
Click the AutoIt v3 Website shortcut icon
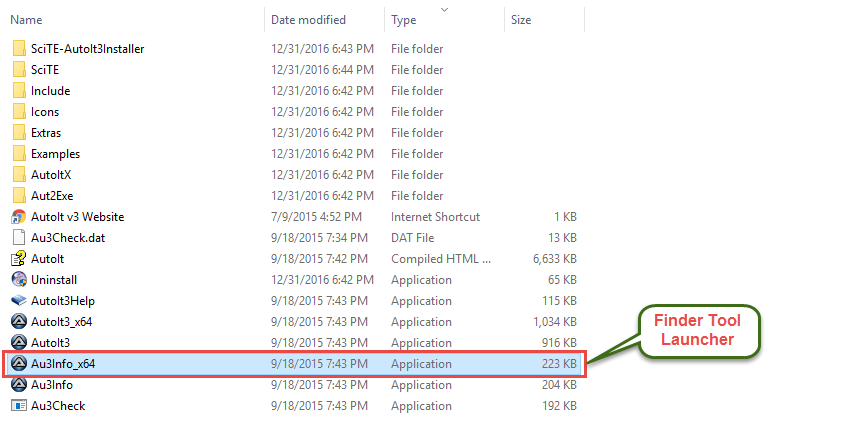(19, 217)
